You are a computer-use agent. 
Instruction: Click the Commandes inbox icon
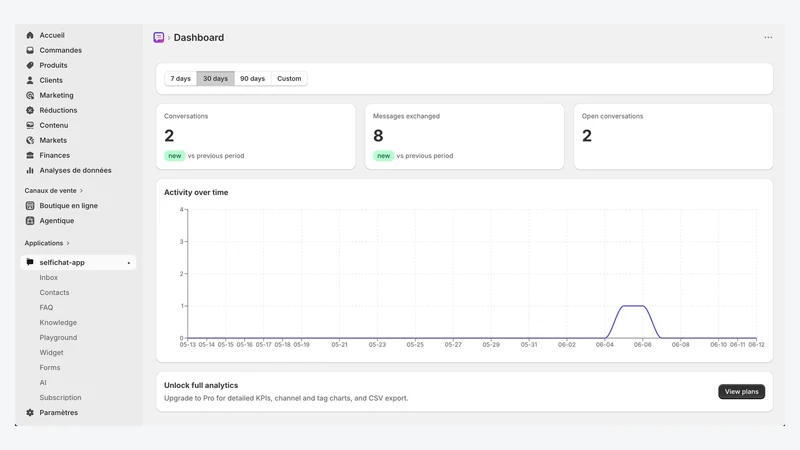[x=30, y=50]
